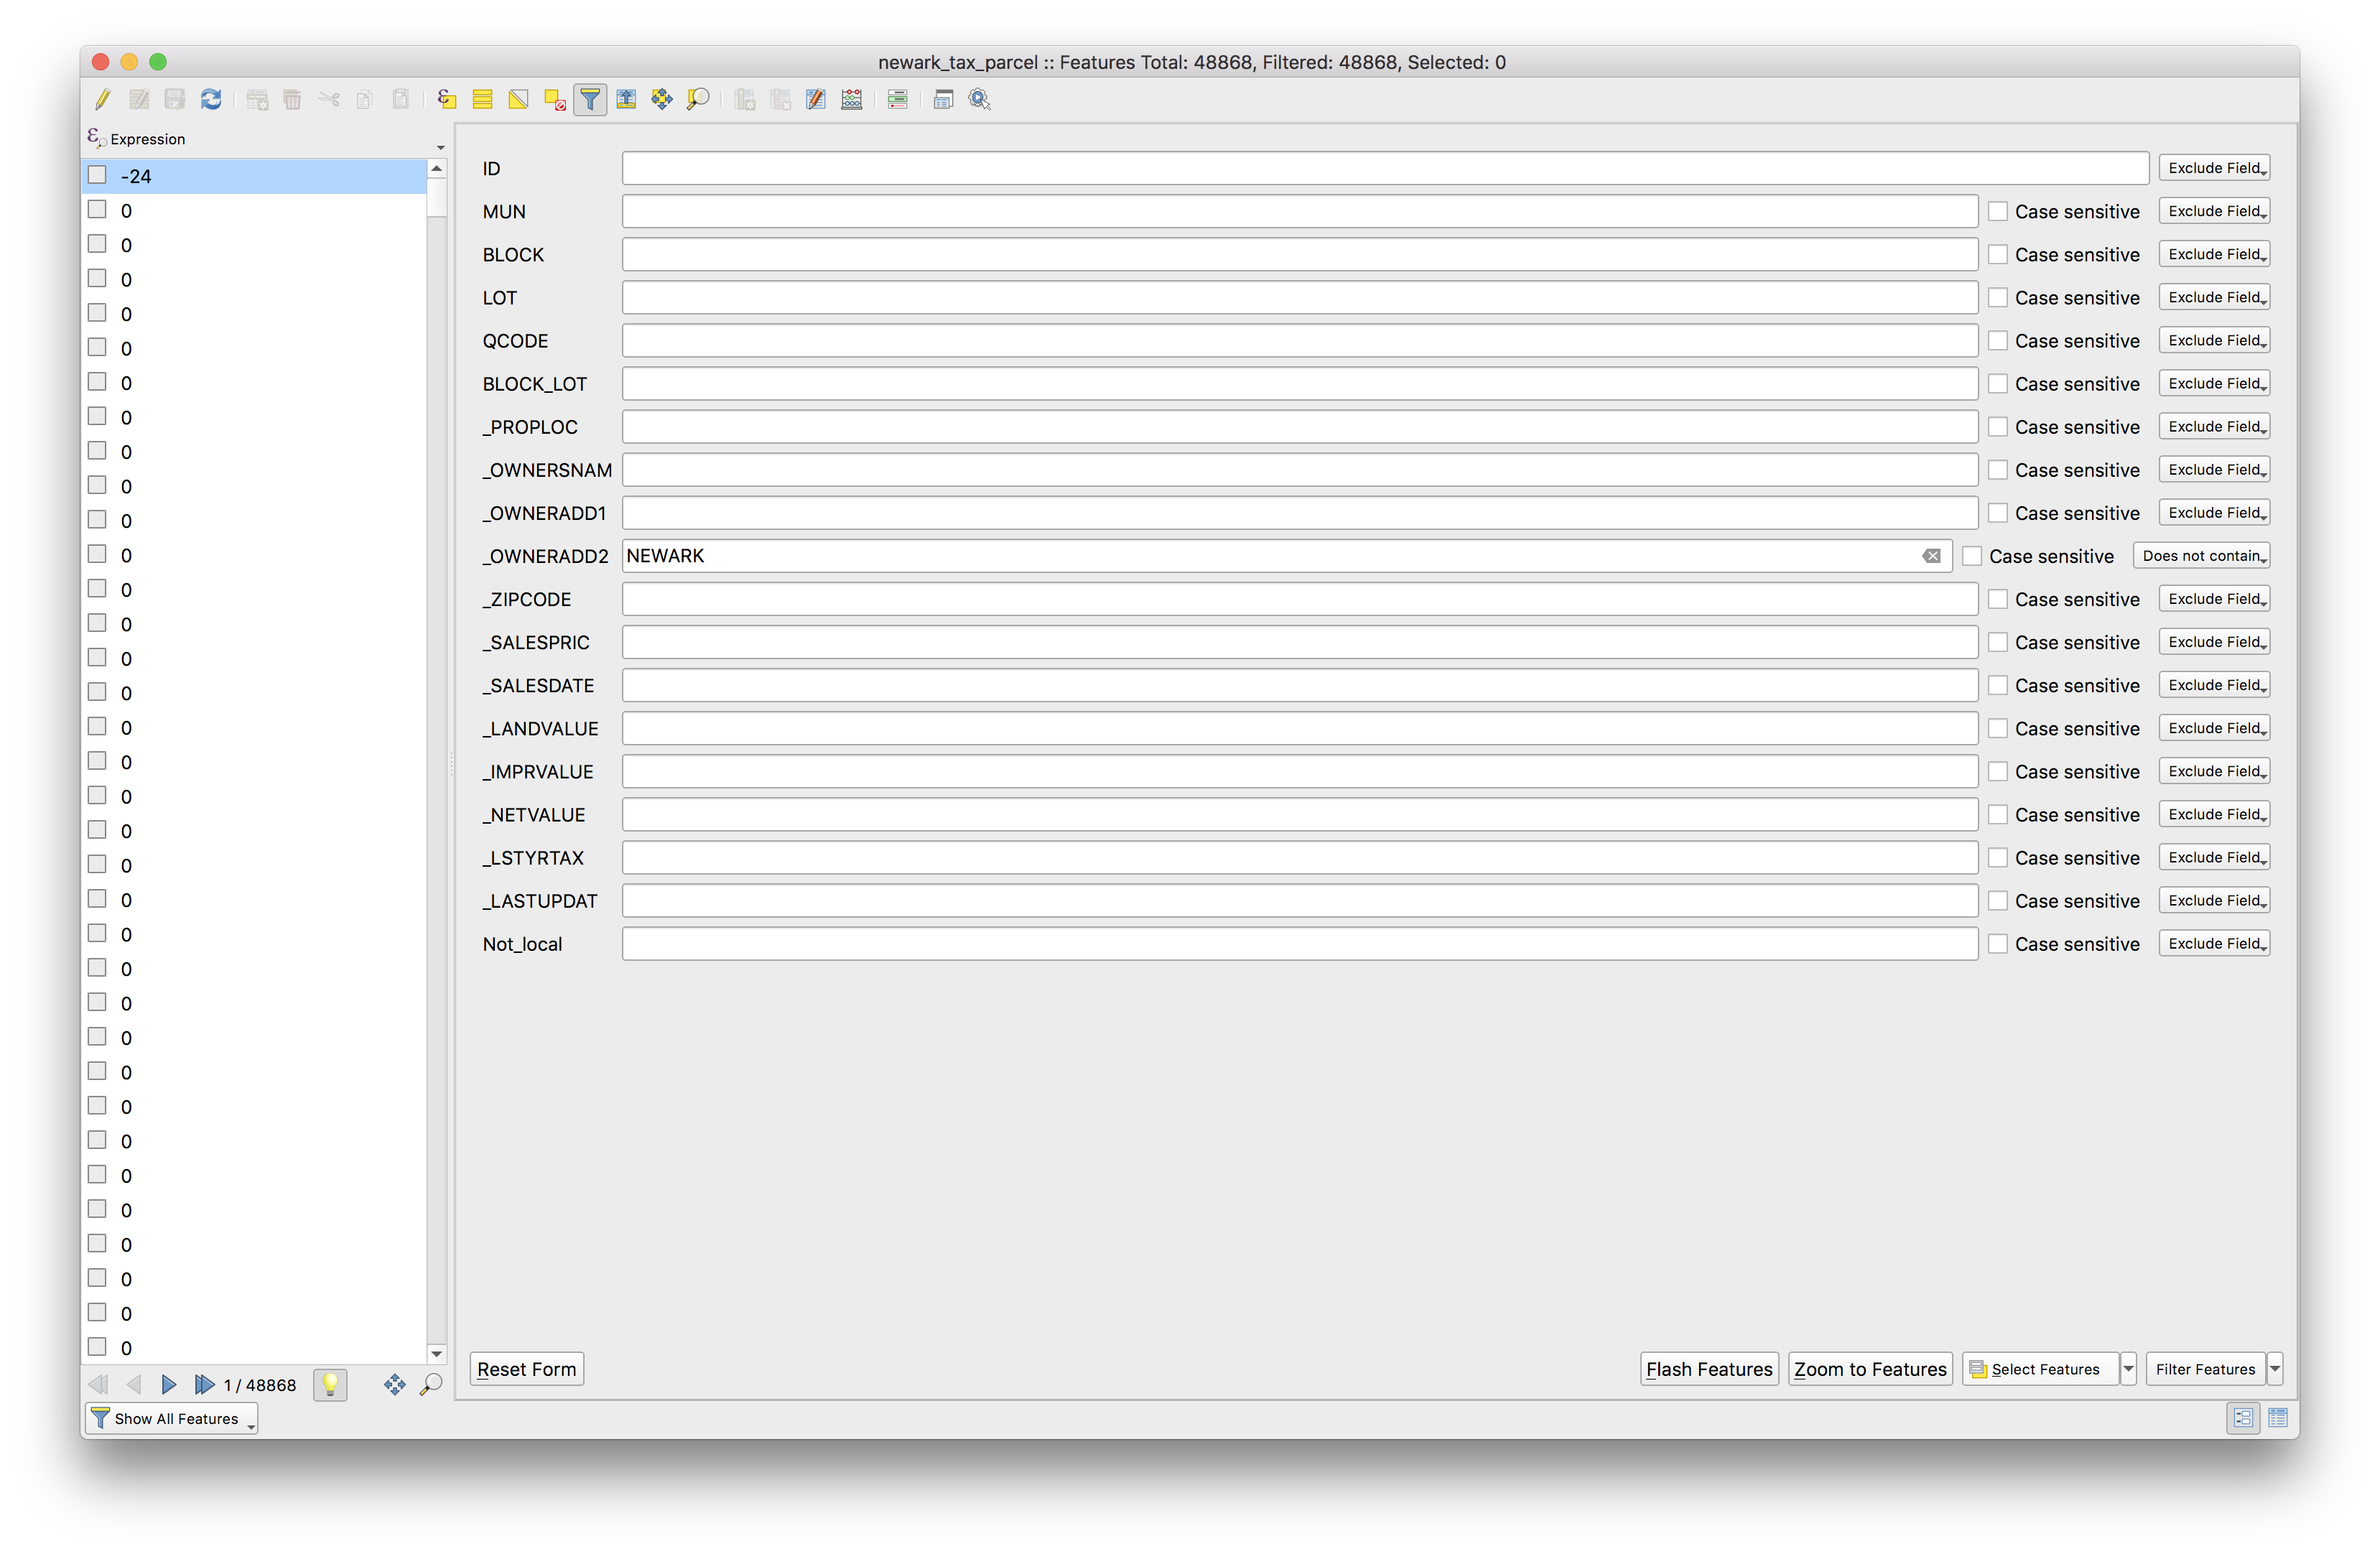The image size is (2380, 1554).
Task: Open select features by expression tool
Action: click(x=447, y=99)
